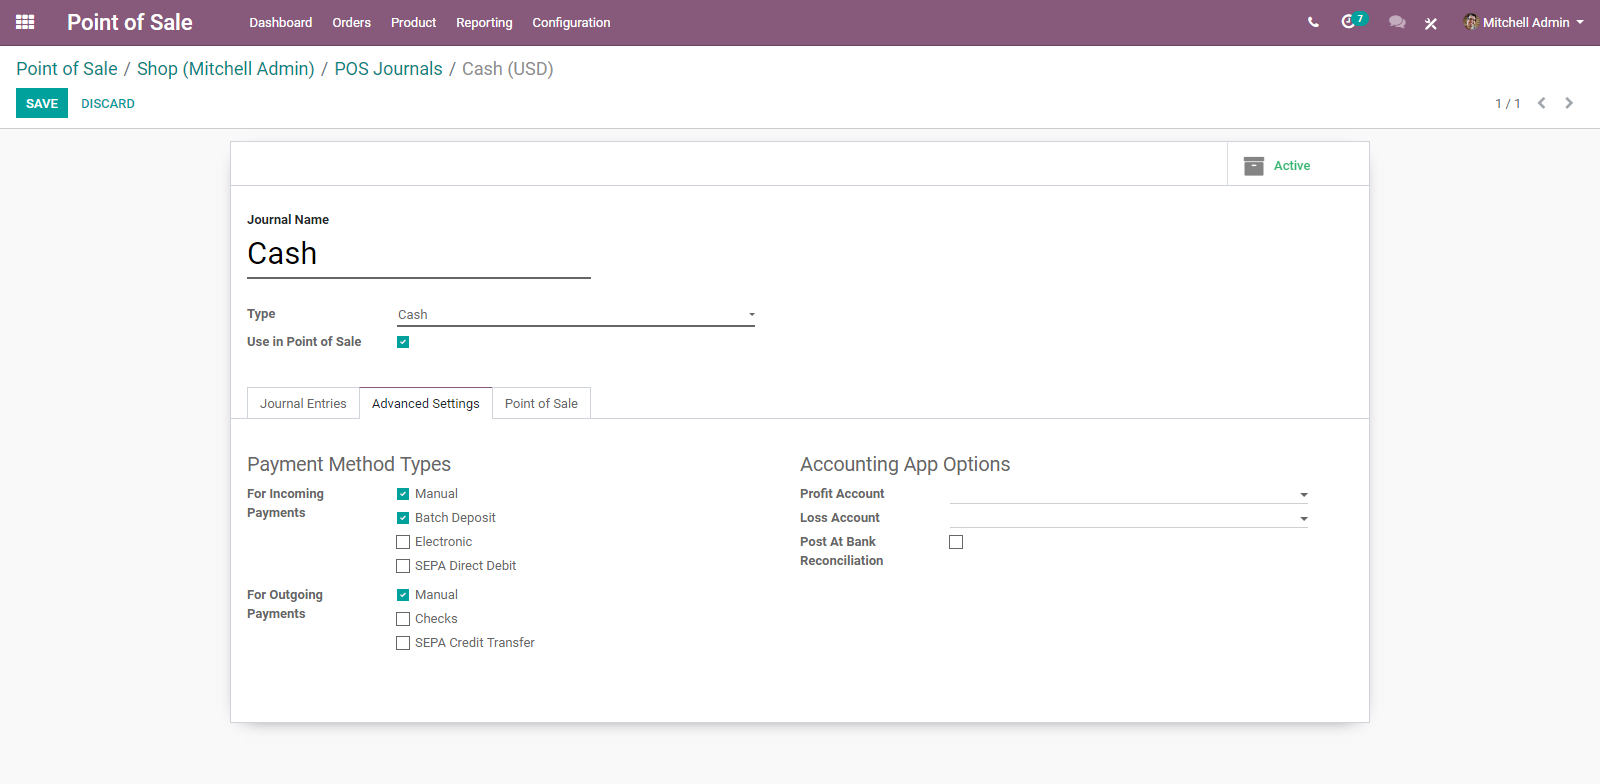Uncheck Use in Point of Sale
The width and height of the screenshot is (1600, 784).
click(x=403, y=342)
